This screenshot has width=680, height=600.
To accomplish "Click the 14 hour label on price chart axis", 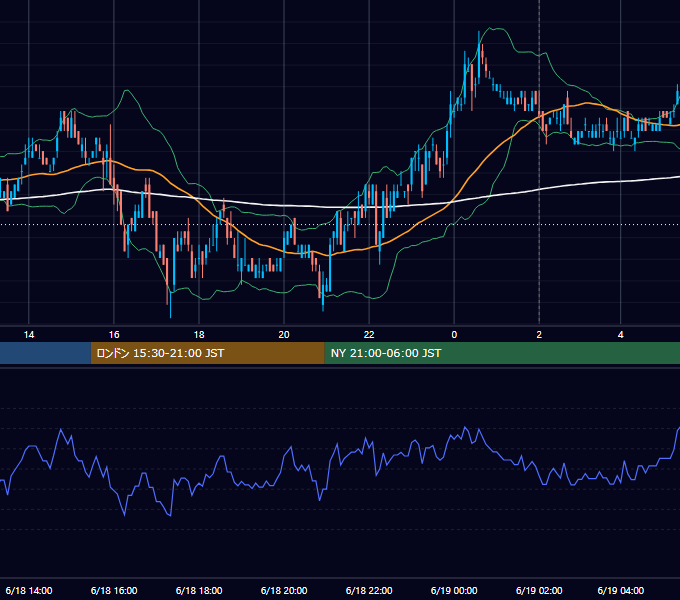I will coord(29,335).
